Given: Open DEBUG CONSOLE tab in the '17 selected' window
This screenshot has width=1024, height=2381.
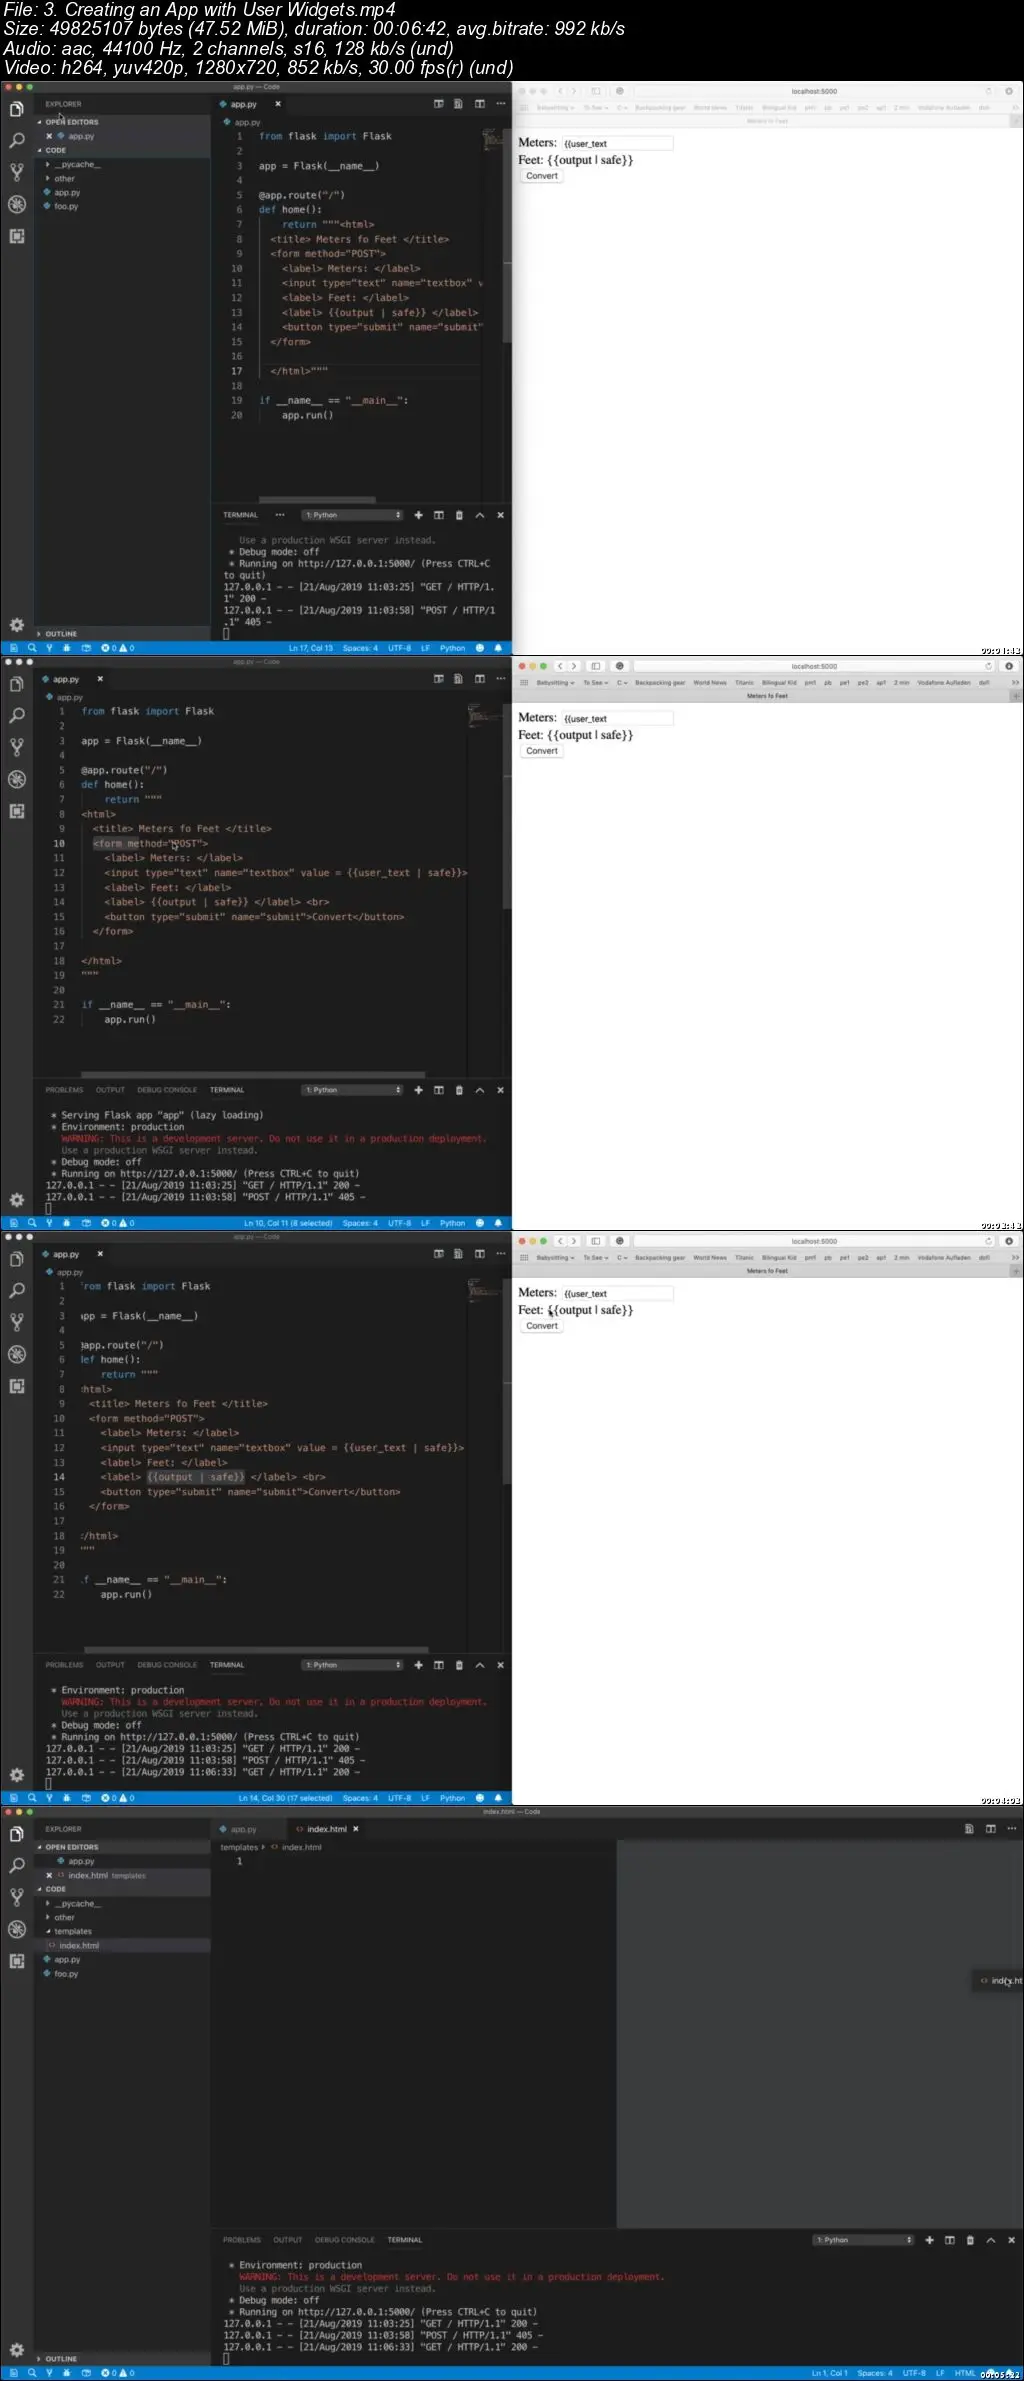Looking at the screenshot, I should coord(167,1665).
